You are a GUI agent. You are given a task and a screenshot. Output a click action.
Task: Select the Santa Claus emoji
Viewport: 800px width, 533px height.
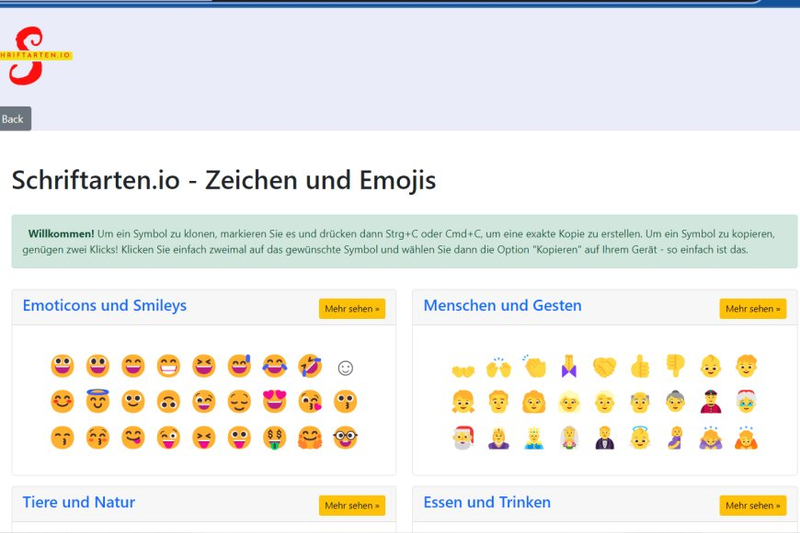pyautogui.click(x=462, y=437)
